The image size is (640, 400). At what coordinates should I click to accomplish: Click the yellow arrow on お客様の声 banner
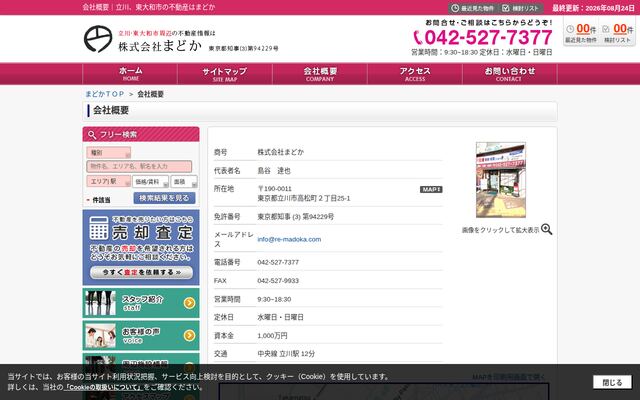[189, 335]
